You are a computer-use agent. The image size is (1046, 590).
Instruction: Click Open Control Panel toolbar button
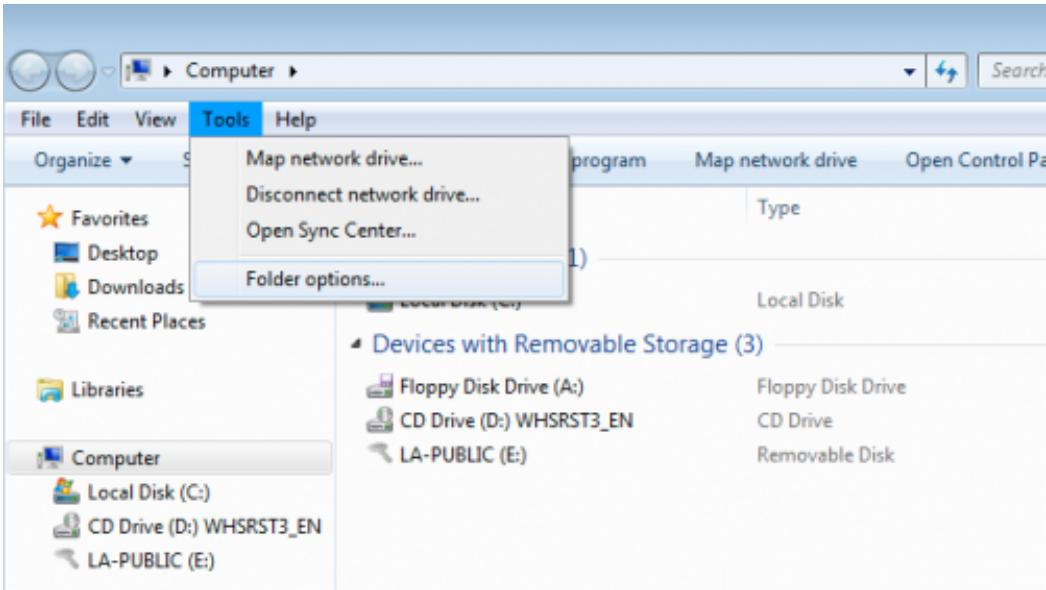(x=974, y=160)
